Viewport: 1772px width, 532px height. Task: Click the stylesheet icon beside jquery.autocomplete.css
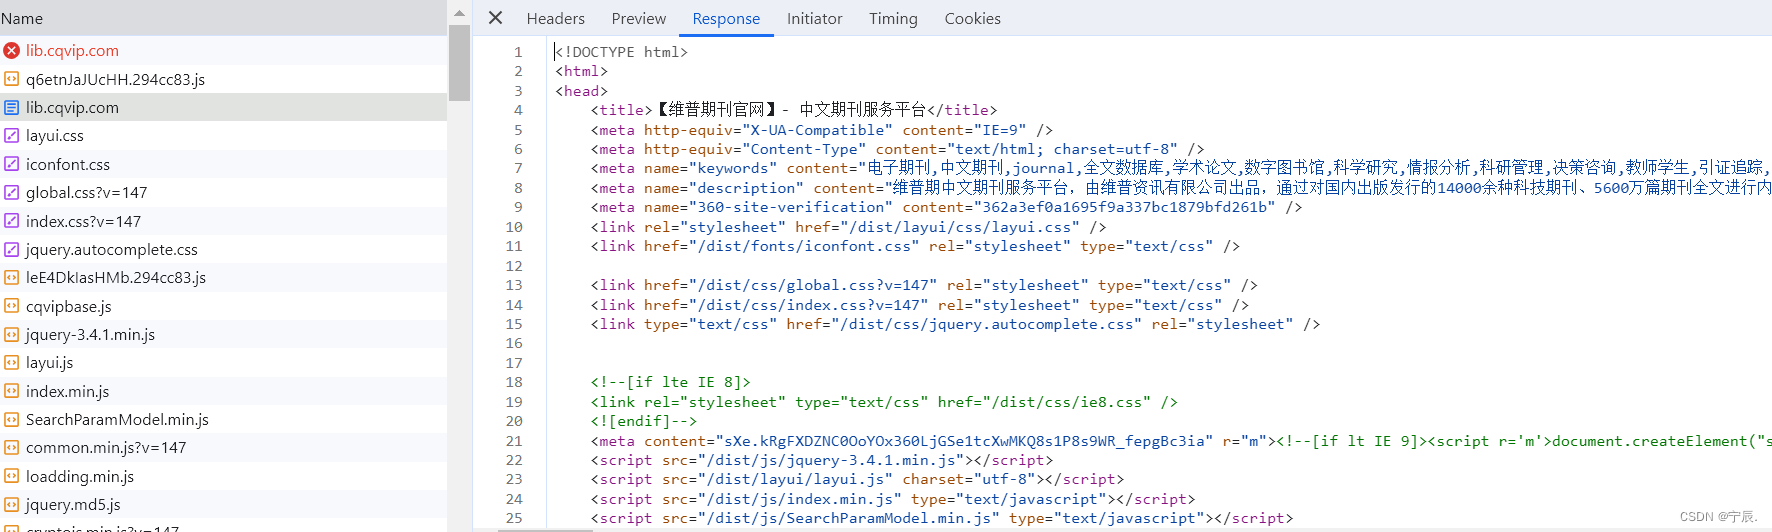tap(12, 249)
